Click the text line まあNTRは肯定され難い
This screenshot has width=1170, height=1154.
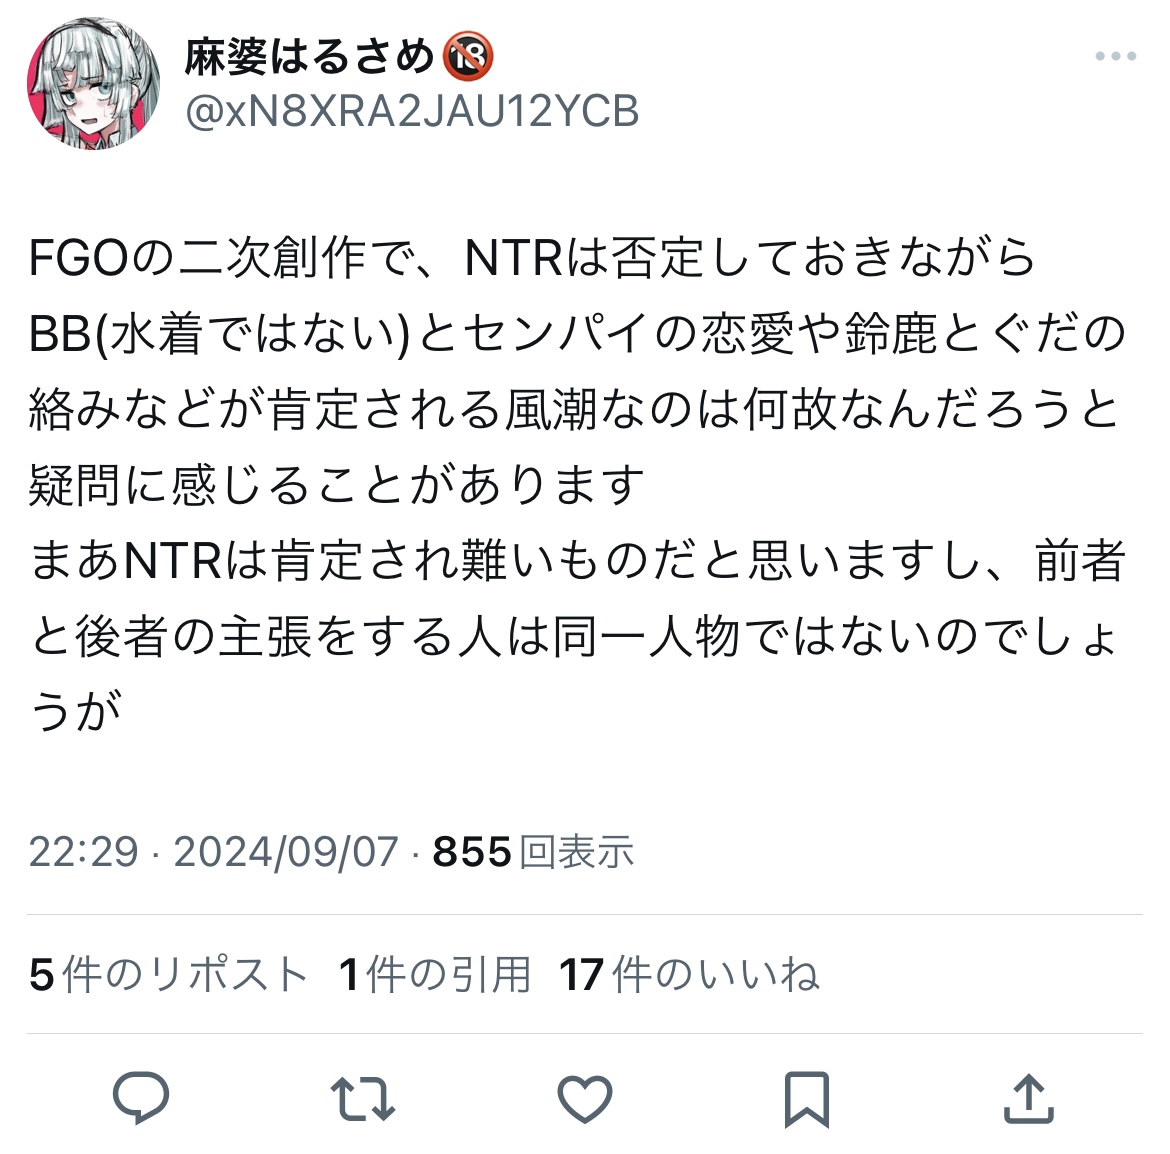pos(577,560)
